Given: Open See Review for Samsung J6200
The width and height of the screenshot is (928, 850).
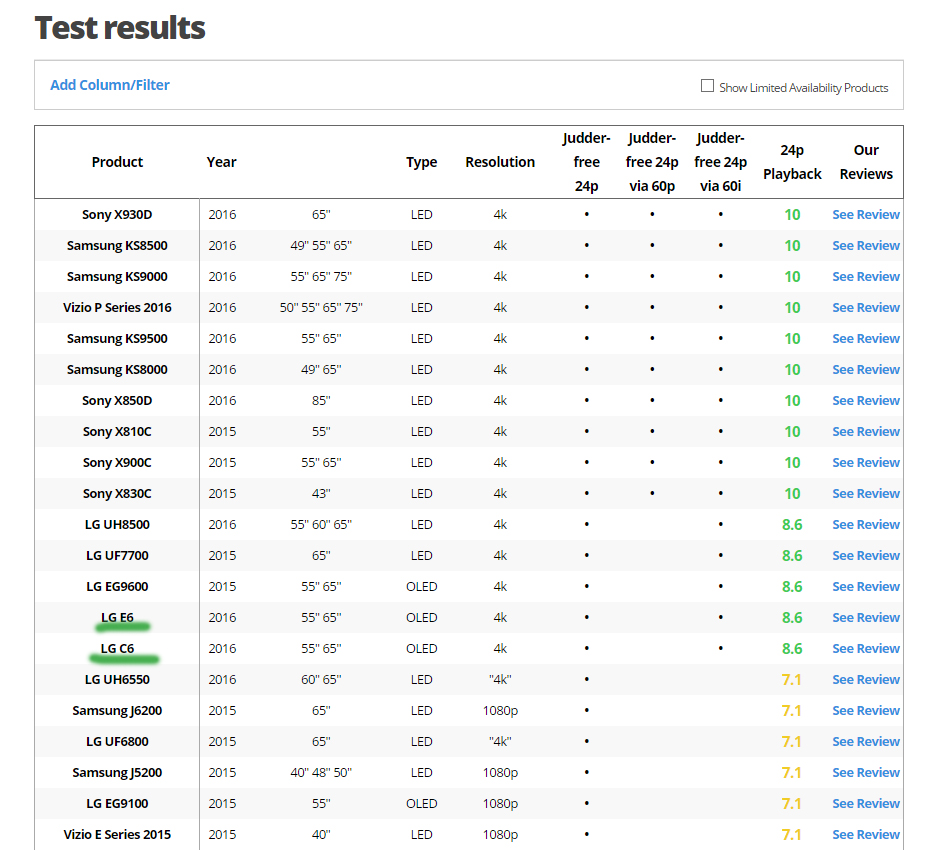Looking at the screenshot, I should click(866, 711).
